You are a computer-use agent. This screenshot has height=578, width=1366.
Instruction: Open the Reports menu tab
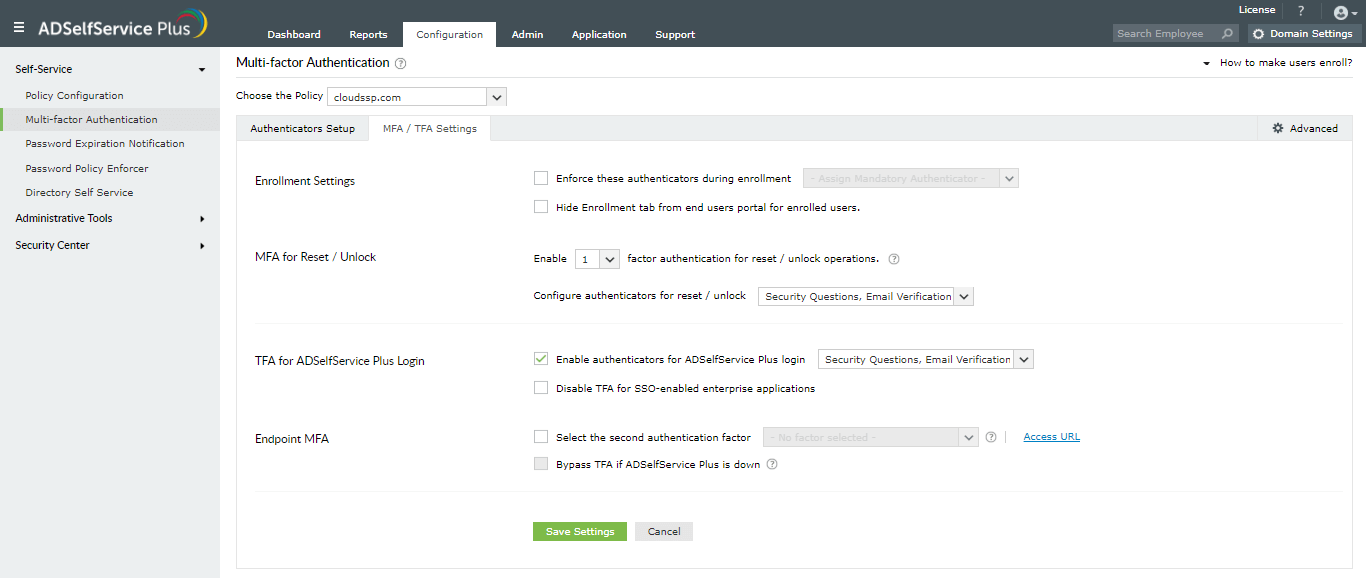(368, 34)
